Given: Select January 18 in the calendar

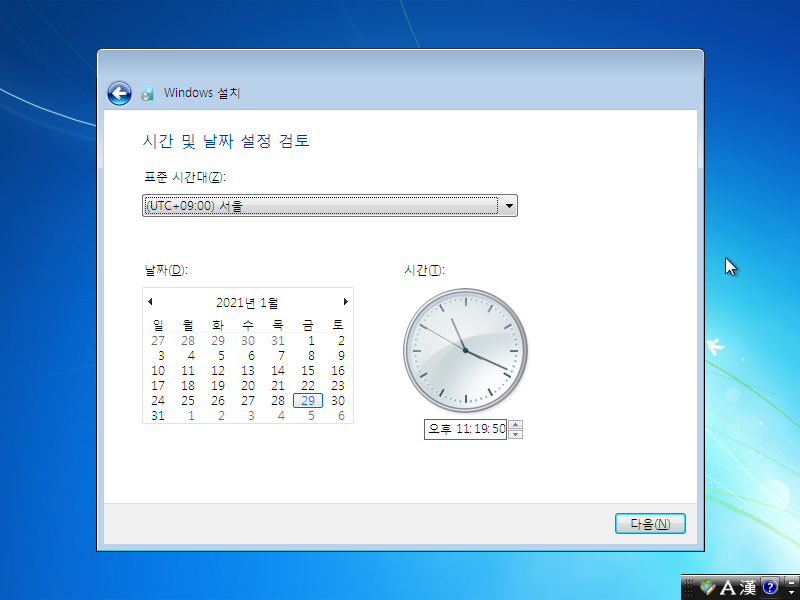Looking at the screenshot, I should (188, 386).
